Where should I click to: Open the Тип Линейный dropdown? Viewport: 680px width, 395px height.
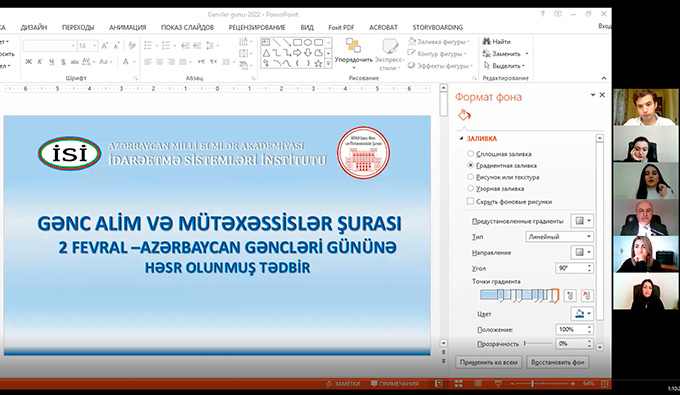[x=559, y=237]
